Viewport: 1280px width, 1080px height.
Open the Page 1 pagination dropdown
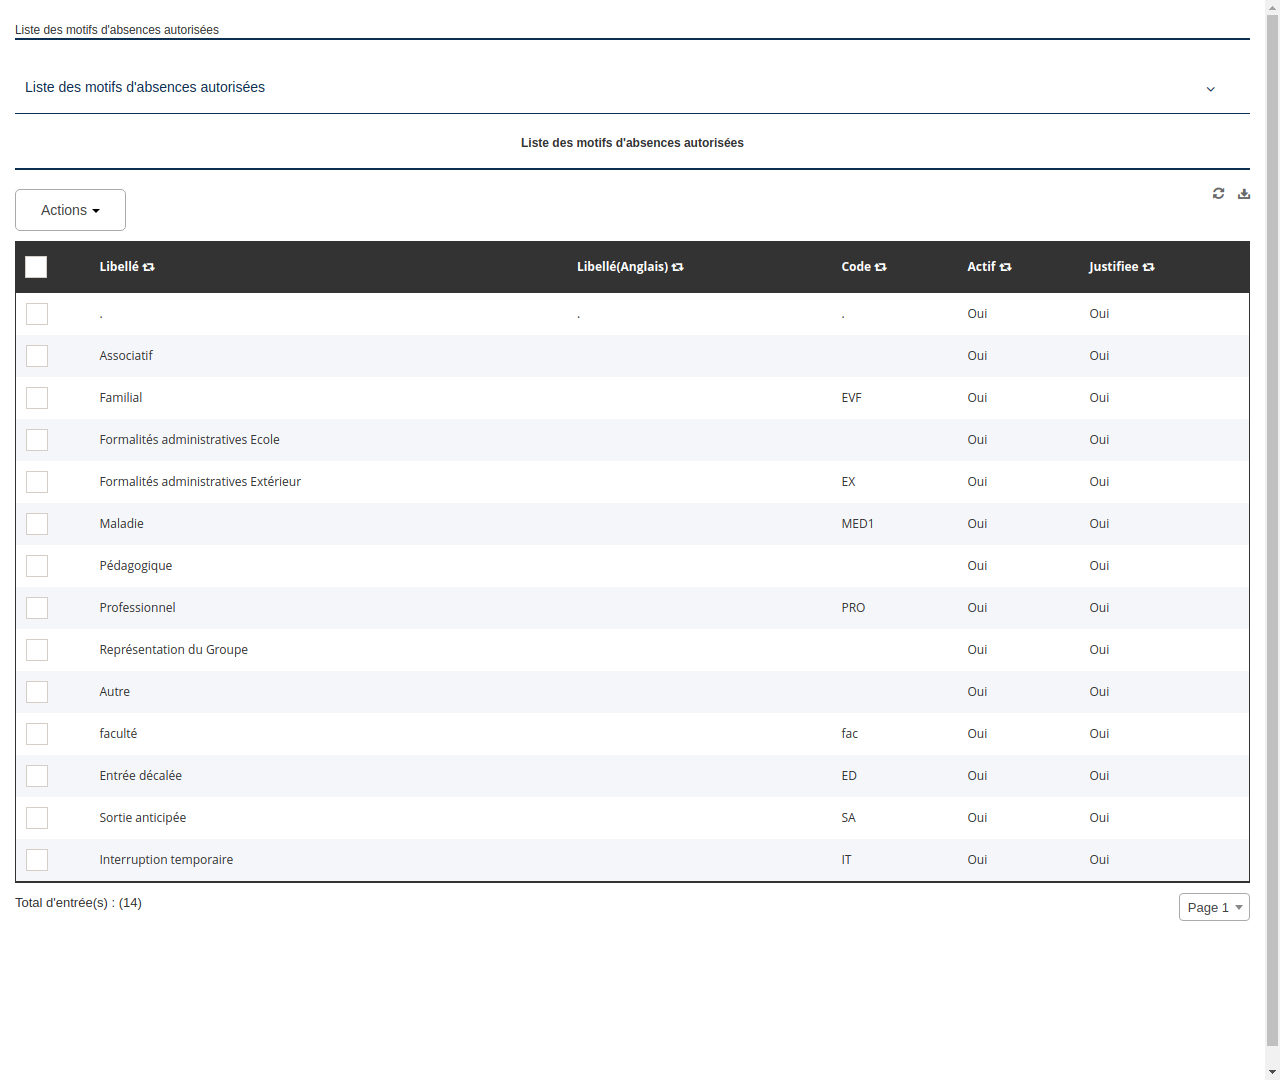click(1214, 907)
